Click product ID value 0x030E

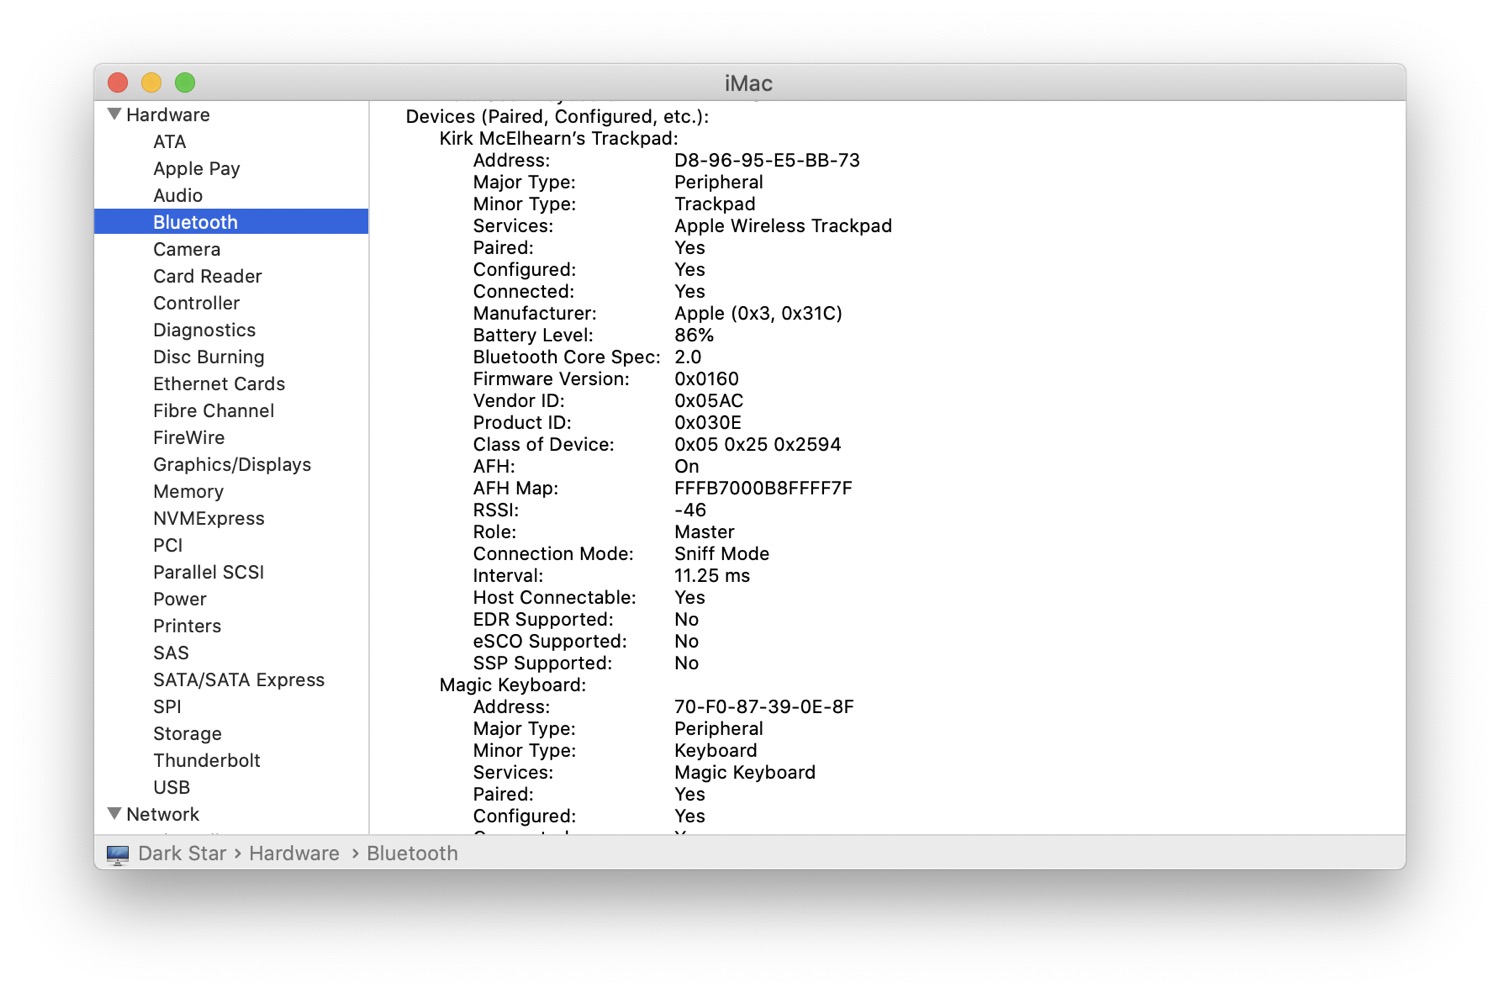click(708, 424)
